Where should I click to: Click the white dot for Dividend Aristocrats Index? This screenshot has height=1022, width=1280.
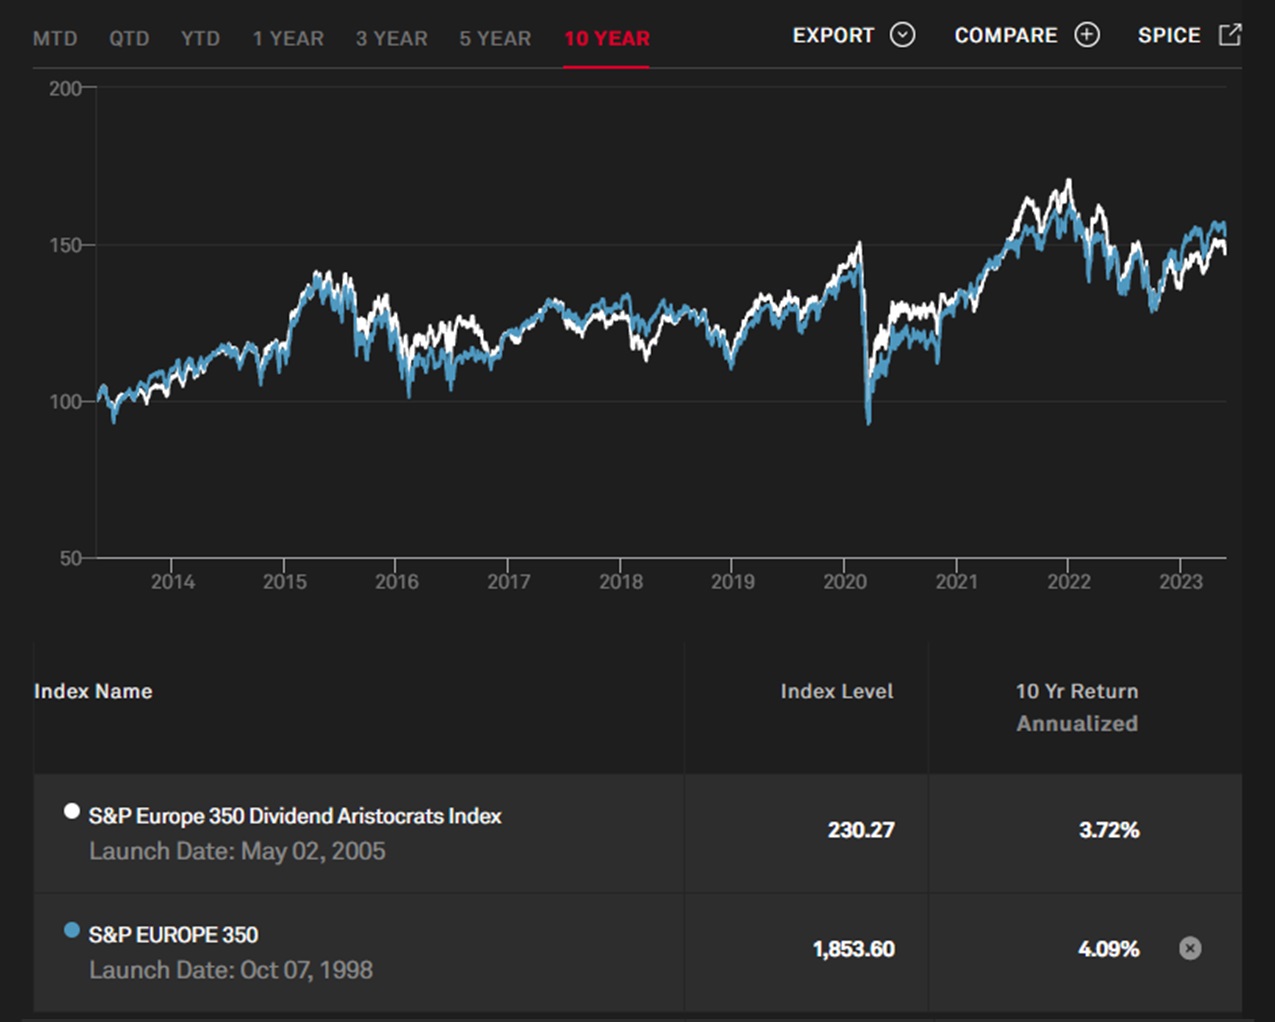pyautogui.click(x=72, y=811)
